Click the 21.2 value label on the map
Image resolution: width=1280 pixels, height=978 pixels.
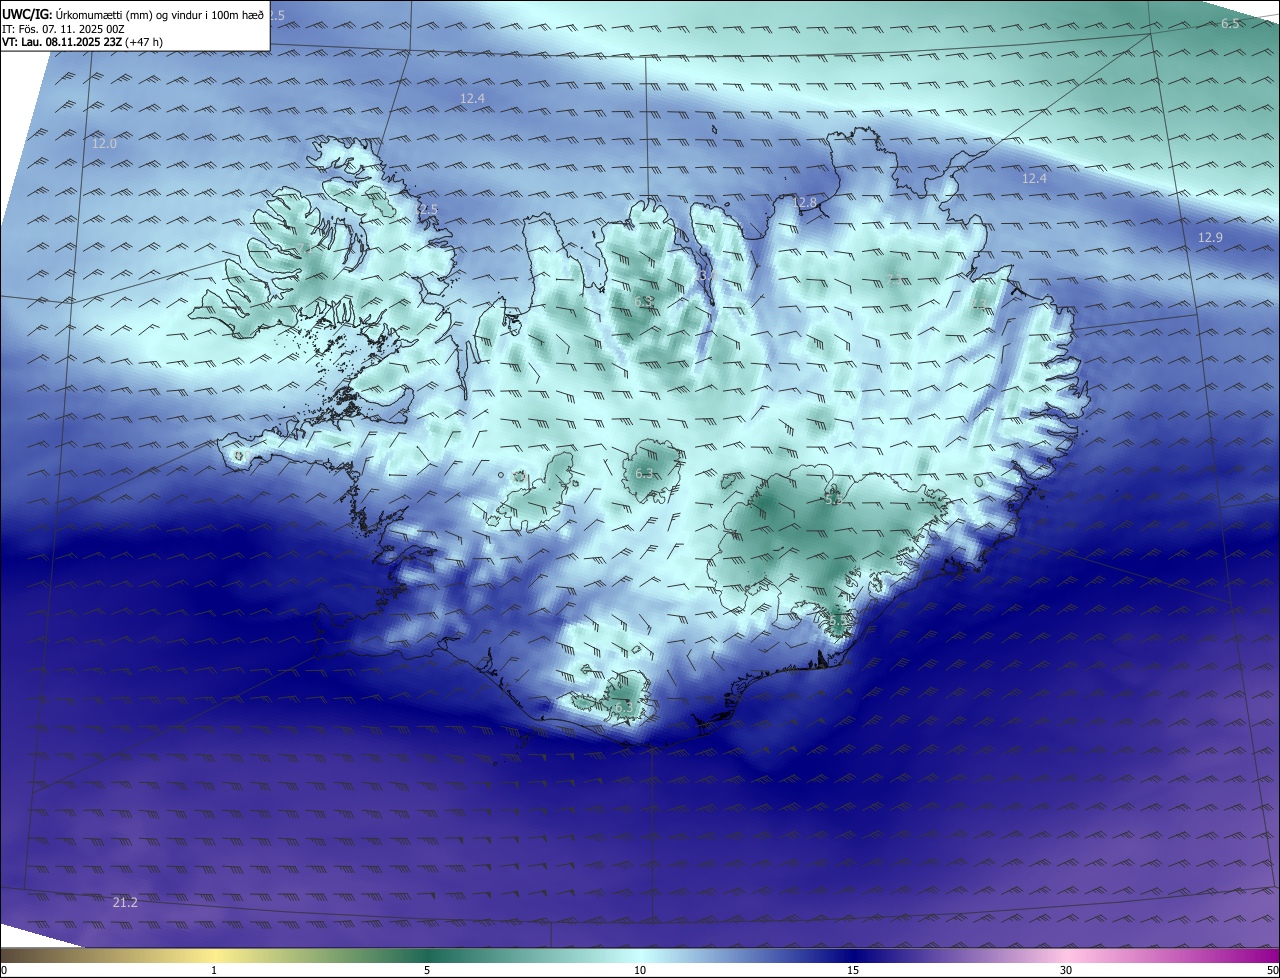pos(125,903)
